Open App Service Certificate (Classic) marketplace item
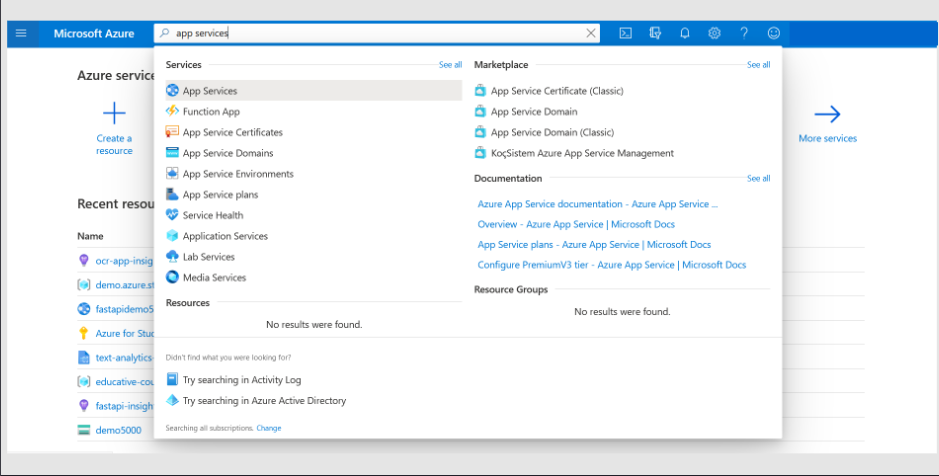The height and width of the screenshot is (476, 939). tap(557, 91)
